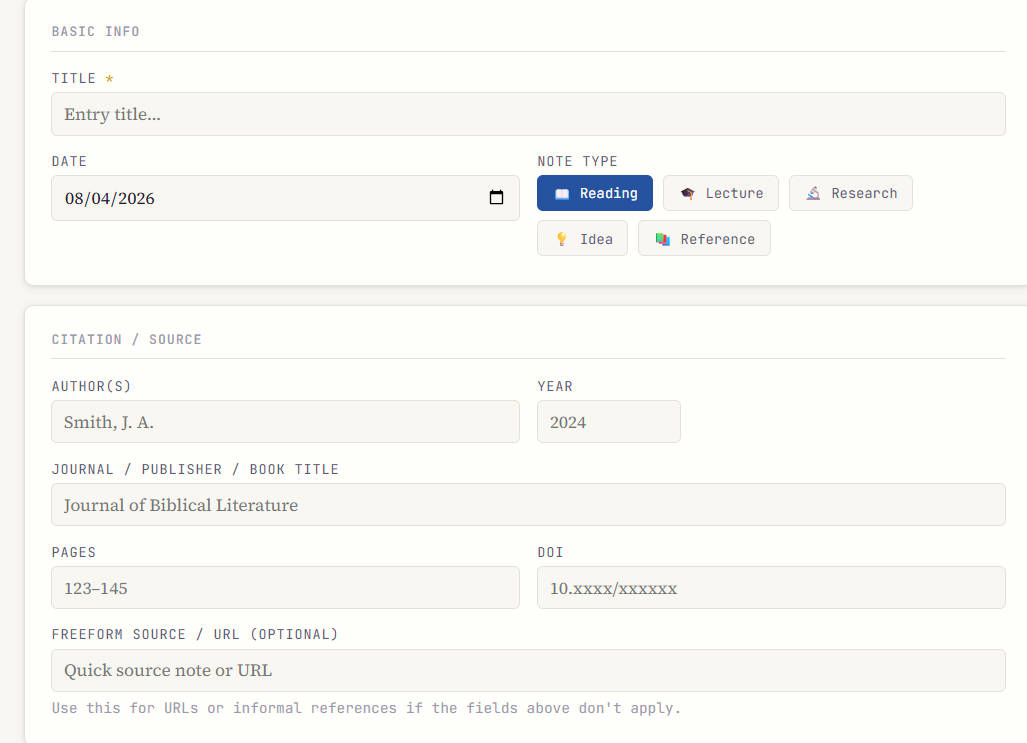Select the Pages input field
This screenshot has height=743, width=1027.
point(285,588)
